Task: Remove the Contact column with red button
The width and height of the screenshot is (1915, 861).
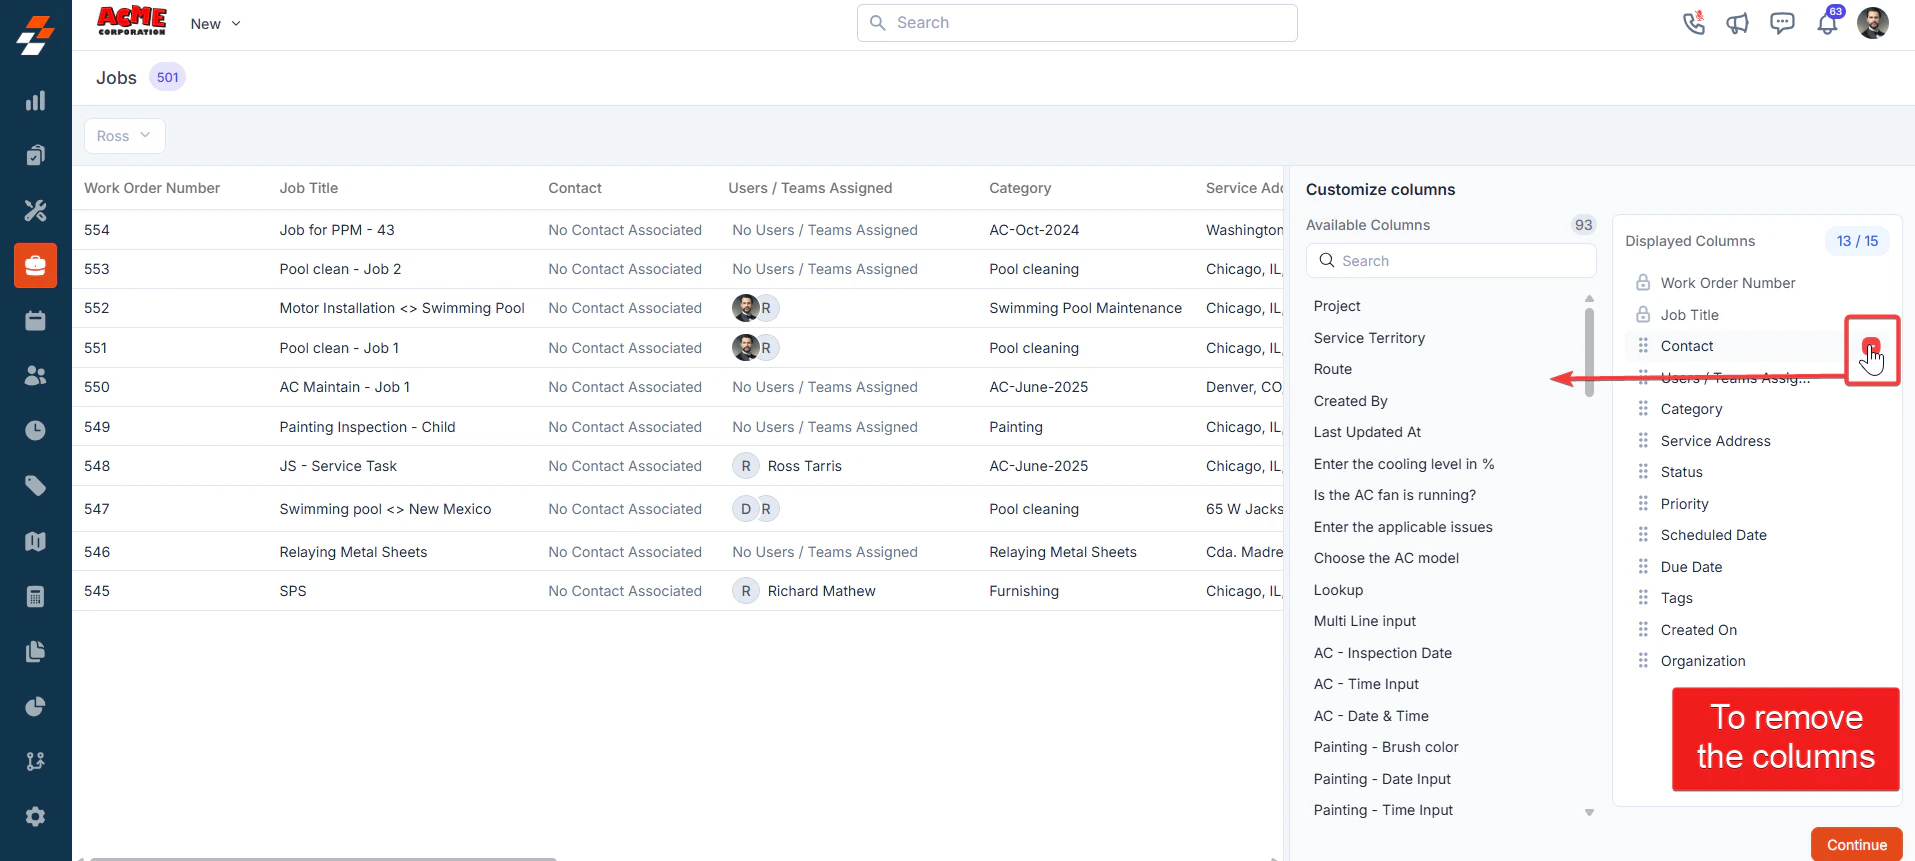Action: pyautogui.click(x=1871, y=346)
